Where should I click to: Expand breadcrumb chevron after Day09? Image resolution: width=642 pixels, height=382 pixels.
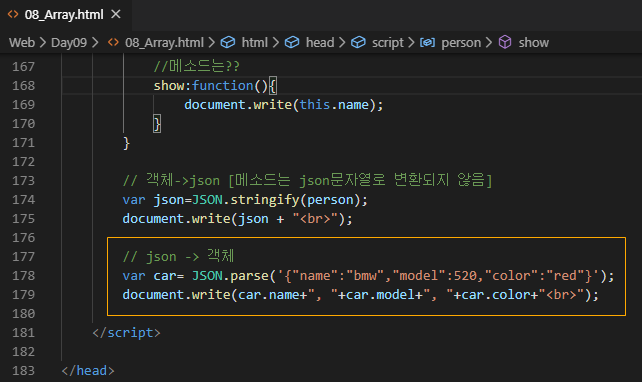click(95, 43)
